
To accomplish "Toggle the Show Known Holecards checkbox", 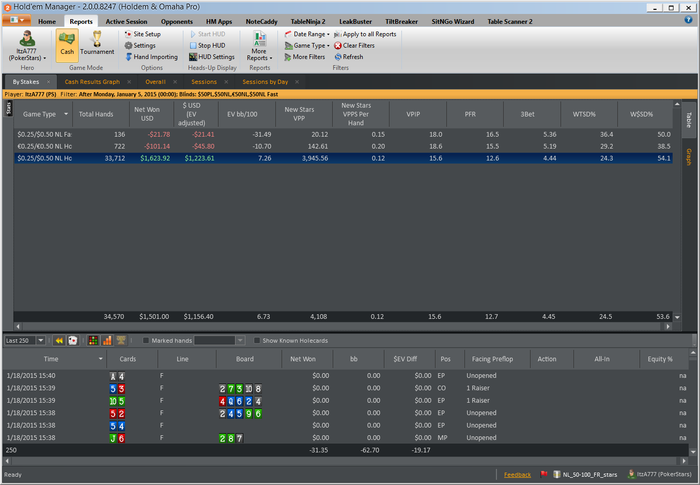I will (x=257, y=340).
